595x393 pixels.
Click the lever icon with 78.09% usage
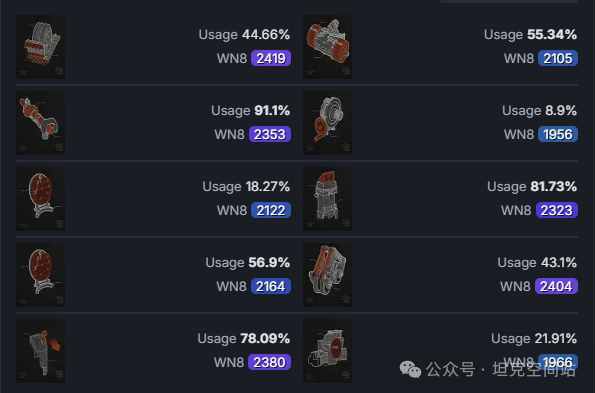pos(40,351)
